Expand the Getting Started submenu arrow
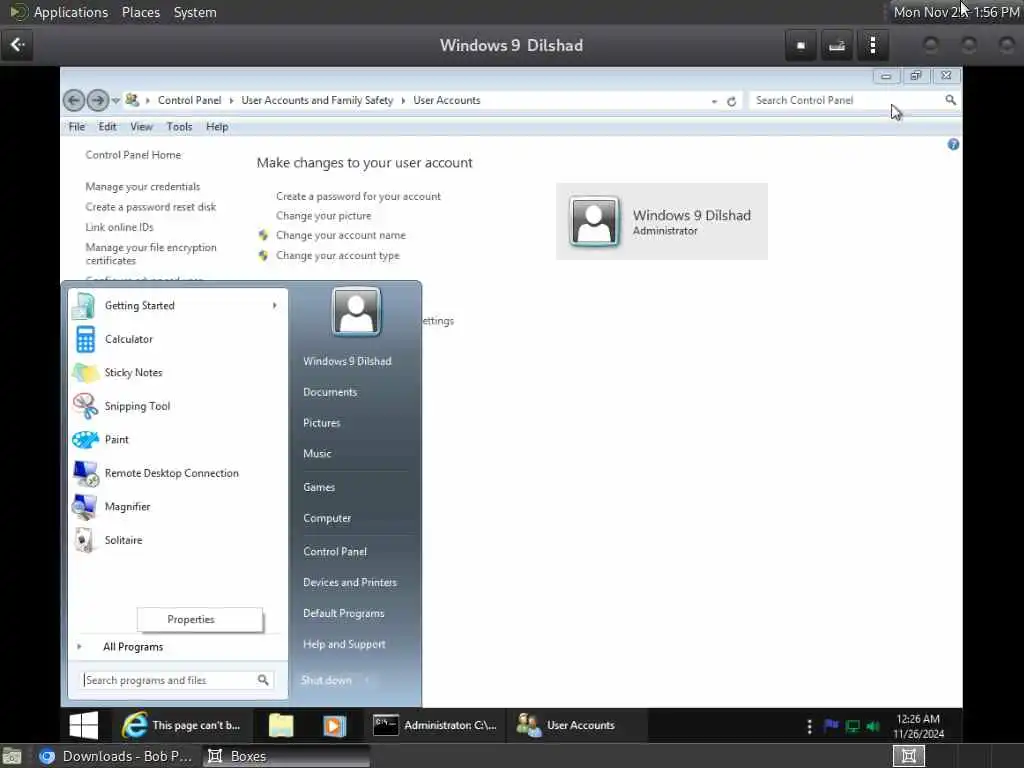The width and height of the screenshot is (1024, 768). click(x=274, y=305)
